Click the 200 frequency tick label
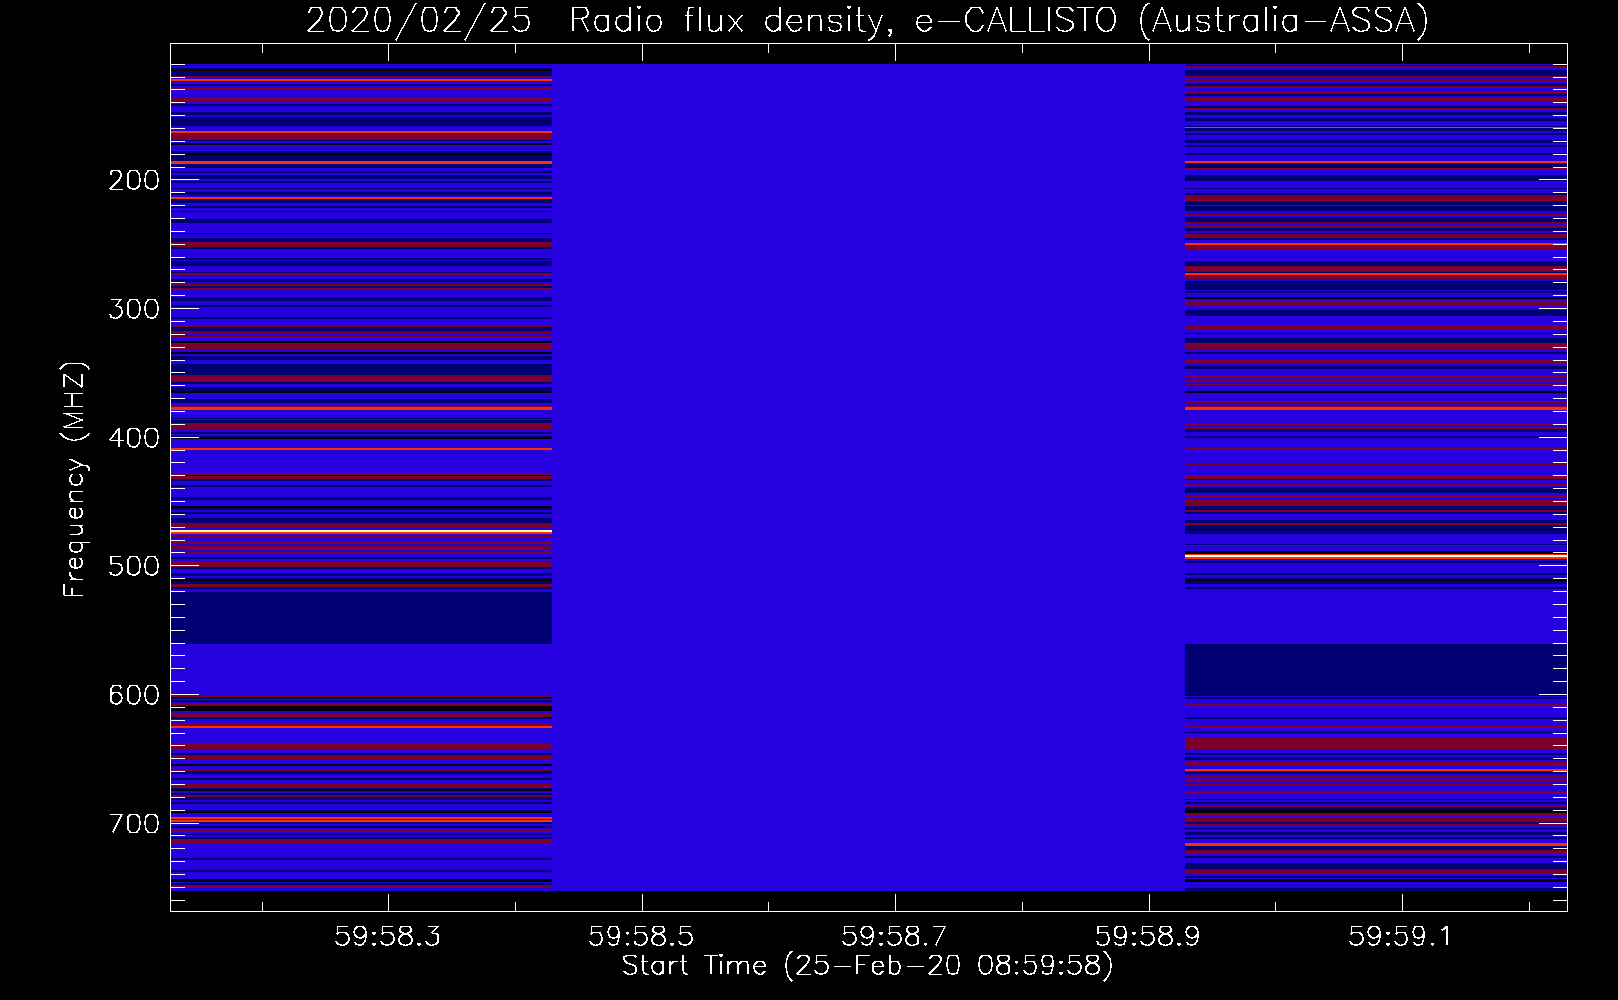The image size is (1618, 1000). (134, 180)
